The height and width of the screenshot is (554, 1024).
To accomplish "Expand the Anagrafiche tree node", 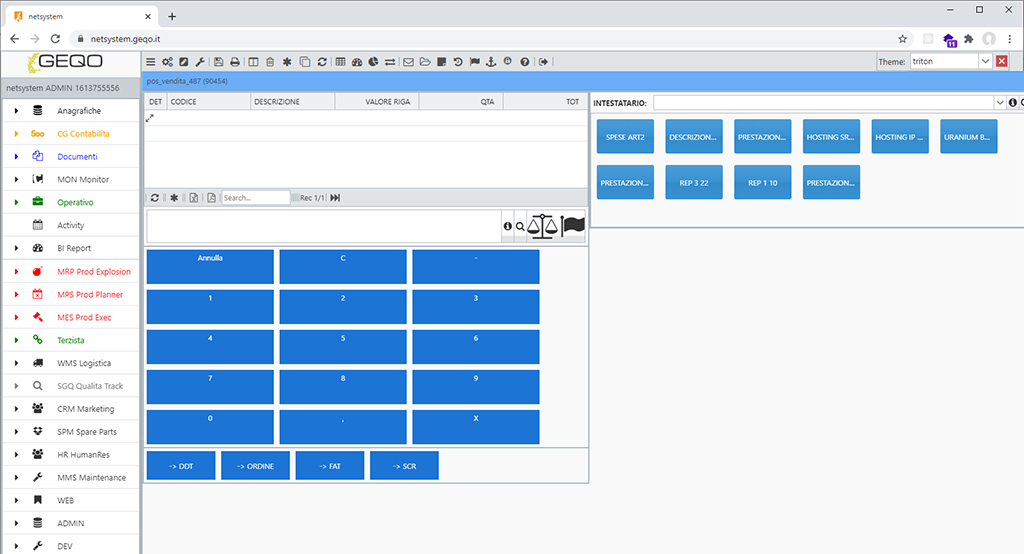I will 17,111.
